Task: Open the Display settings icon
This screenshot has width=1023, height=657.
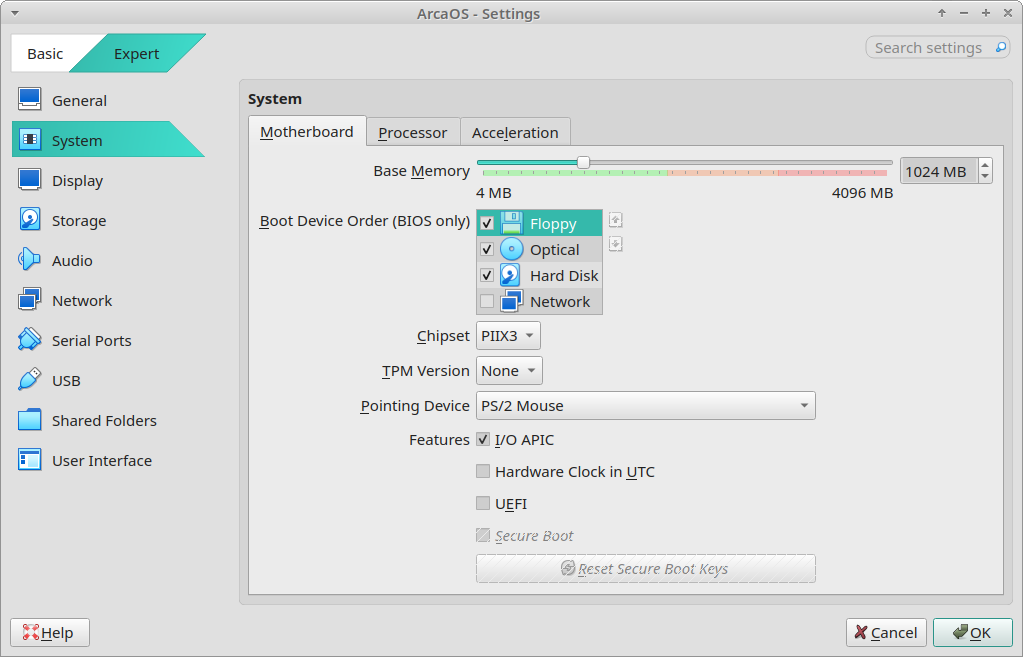Action: [x=29, y=180]
